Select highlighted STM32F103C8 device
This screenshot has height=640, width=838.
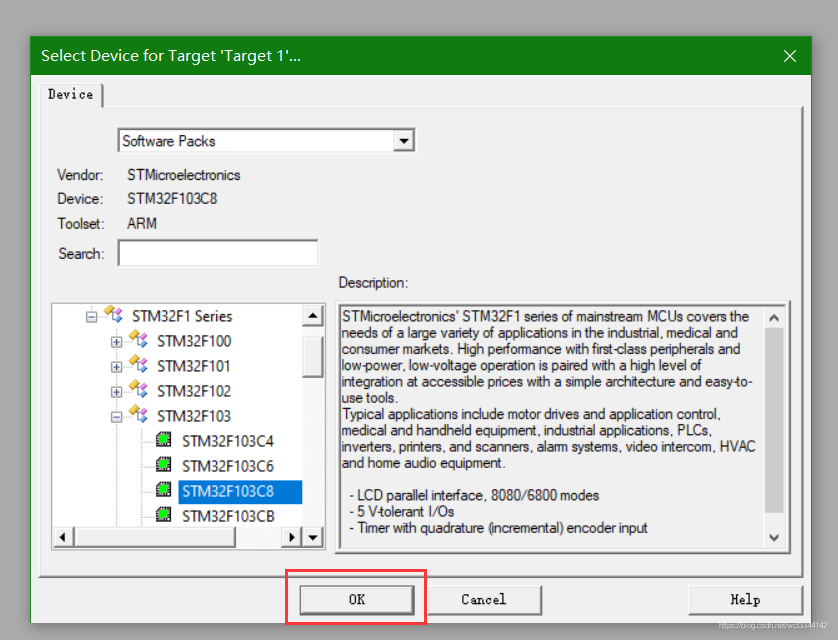[240, 491]
